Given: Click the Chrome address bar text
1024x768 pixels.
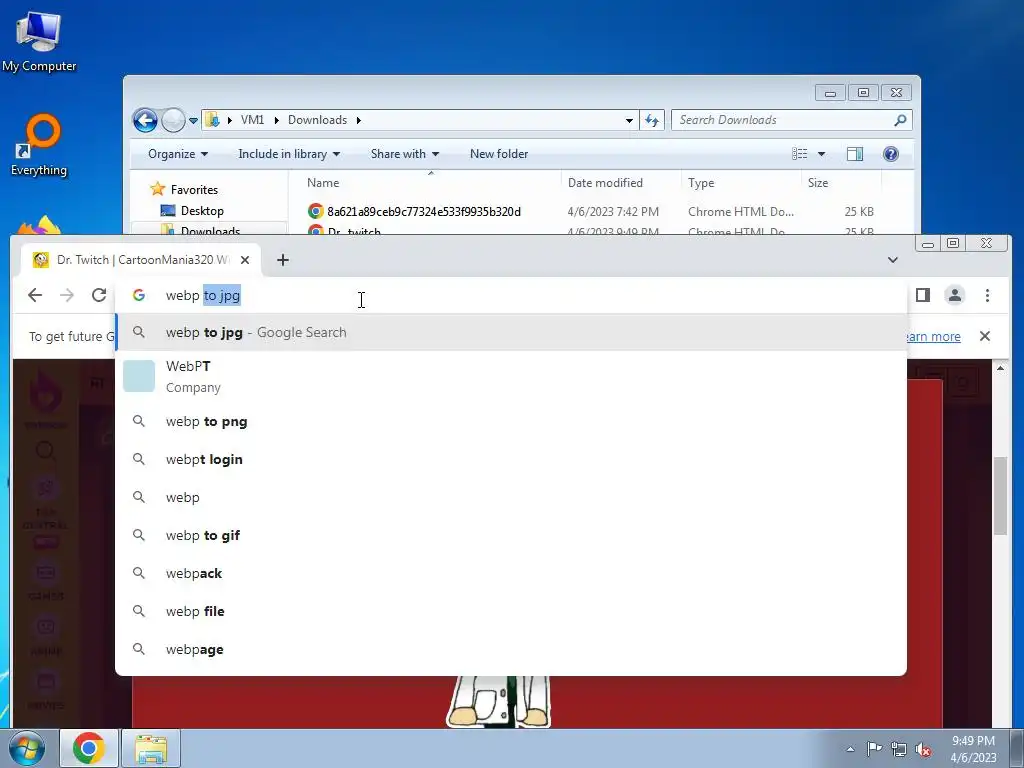Looking at the screenshot, I should tap(203, 295).
